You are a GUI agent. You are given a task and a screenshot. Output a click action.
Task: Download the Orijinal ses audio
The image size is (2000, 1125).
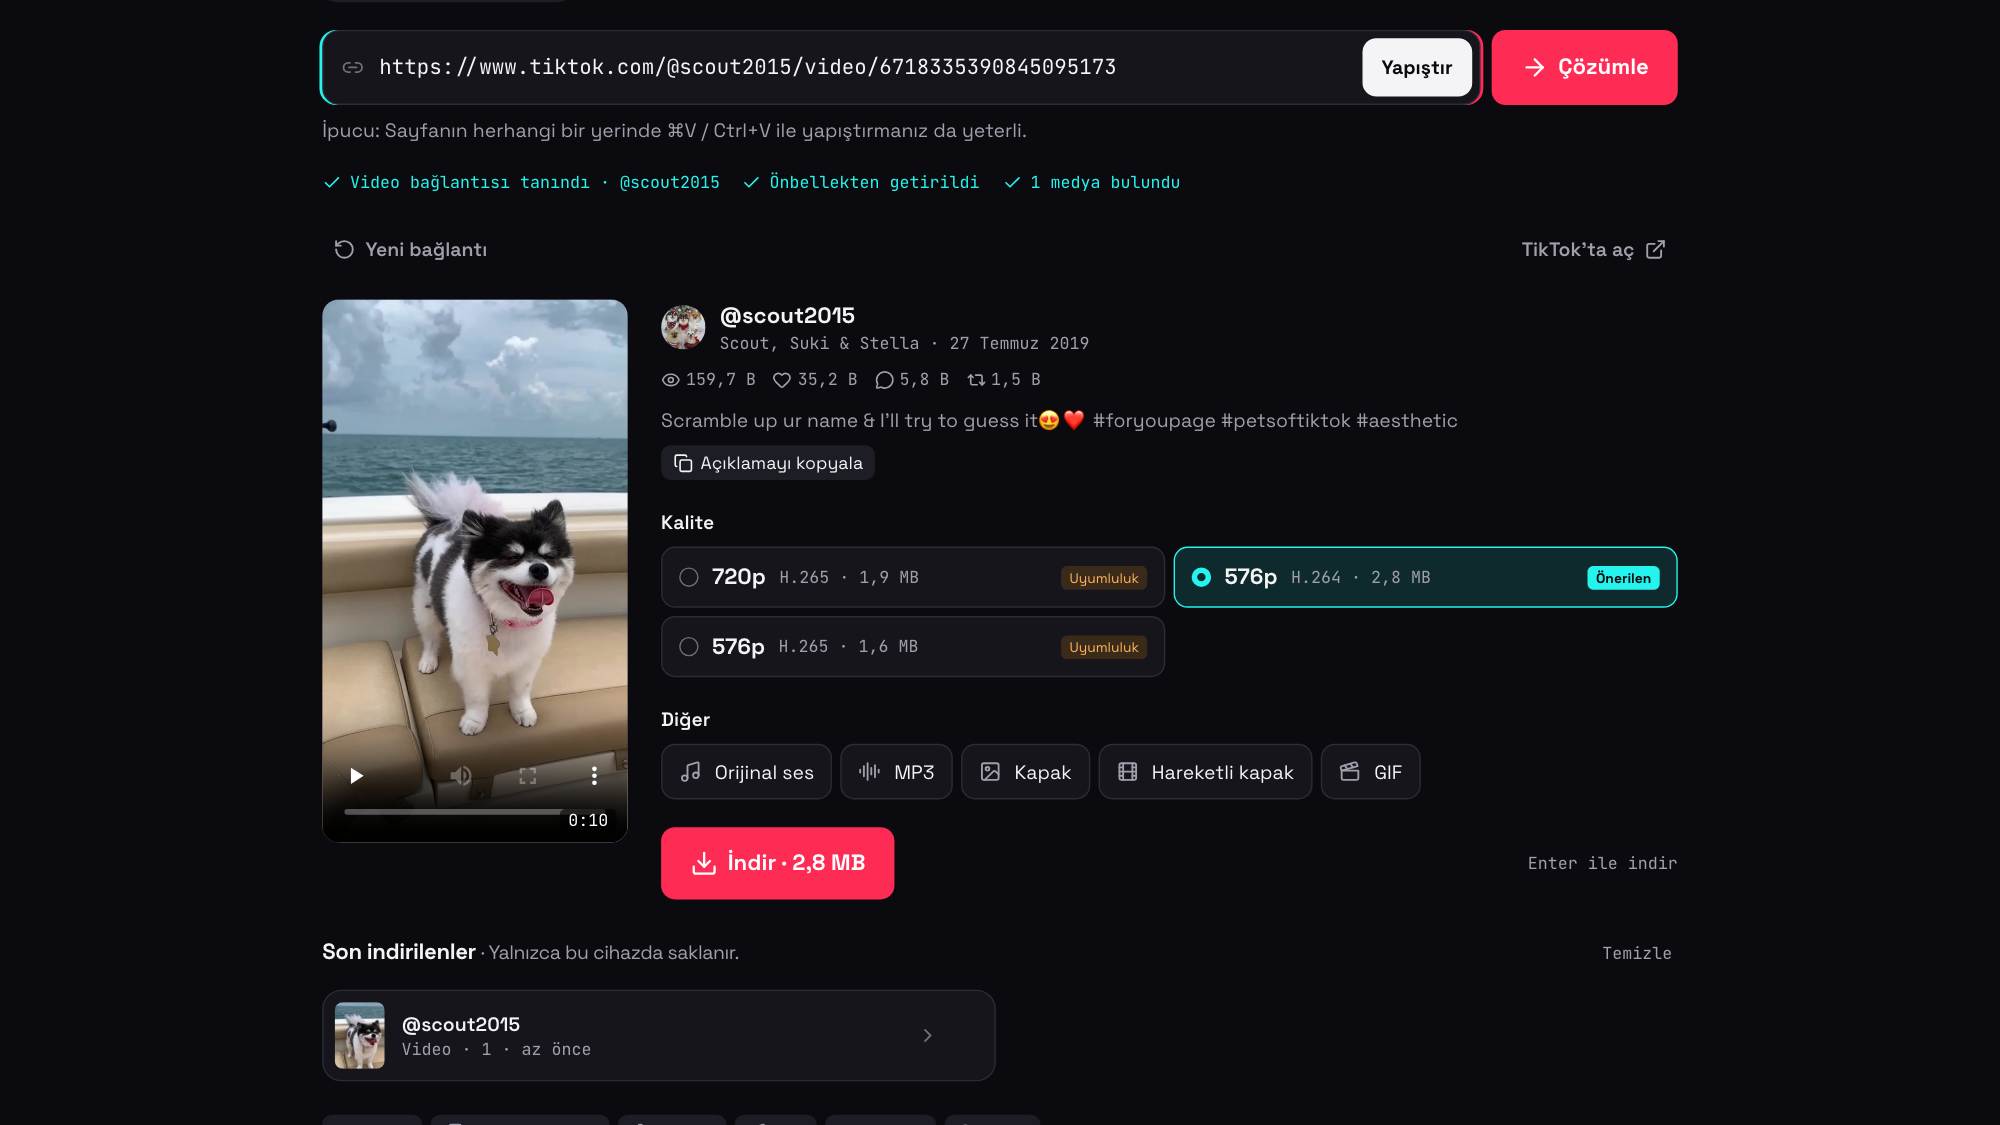[746, 772]
